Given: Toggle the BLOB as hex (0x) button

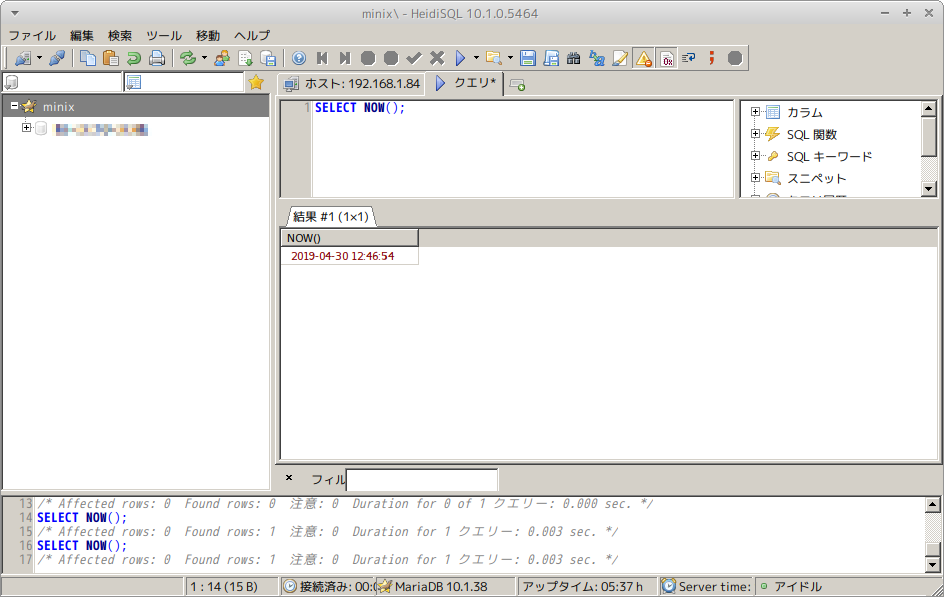Looking at the screenshot, I should [667, 58].
